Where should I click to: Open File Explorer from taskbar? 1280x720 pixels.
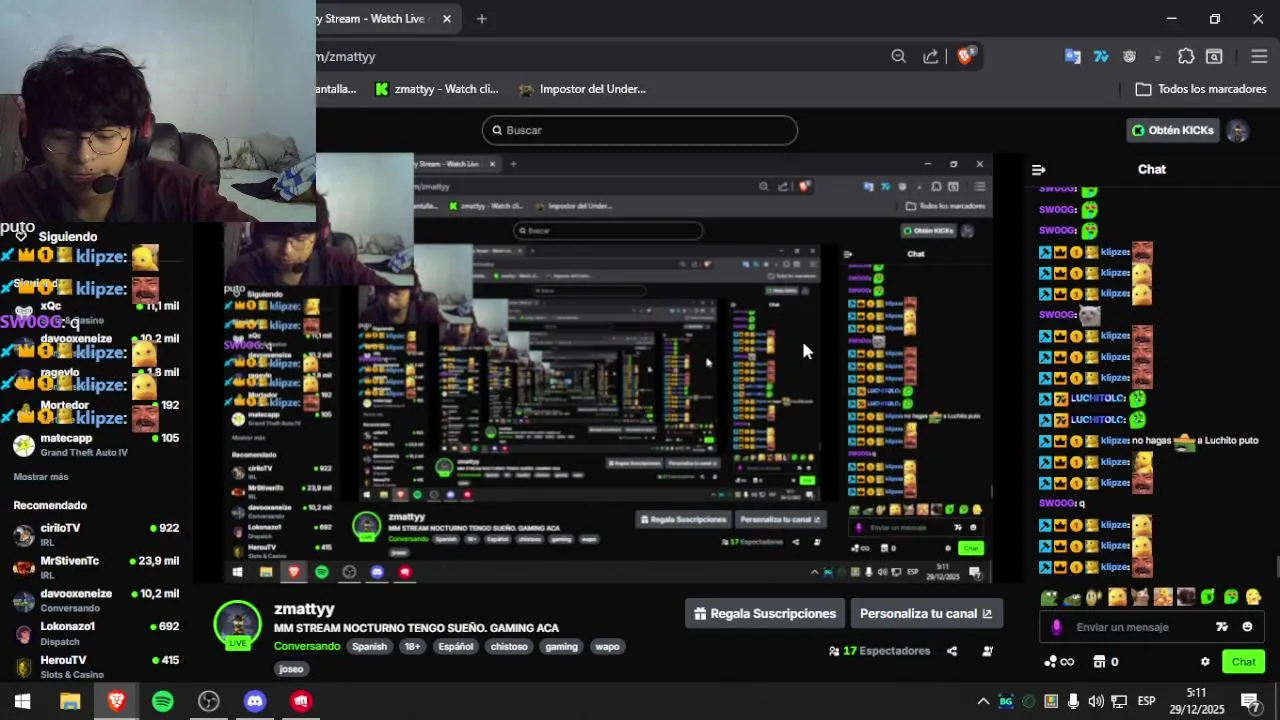70,702
